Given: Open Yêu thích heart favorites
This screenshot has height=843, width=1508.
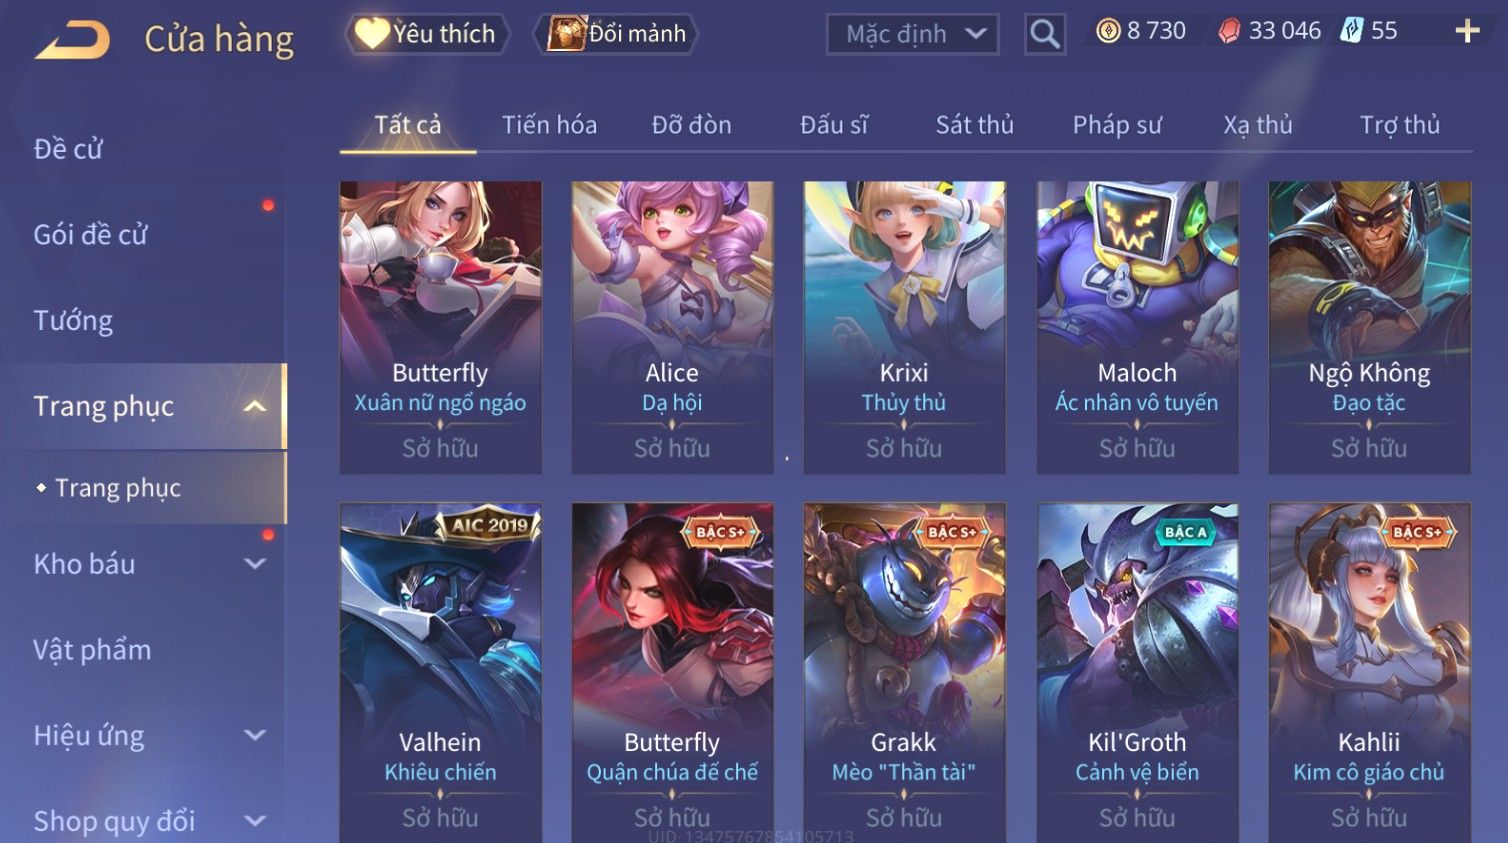Looking at the screenshot, I should 427,34.
